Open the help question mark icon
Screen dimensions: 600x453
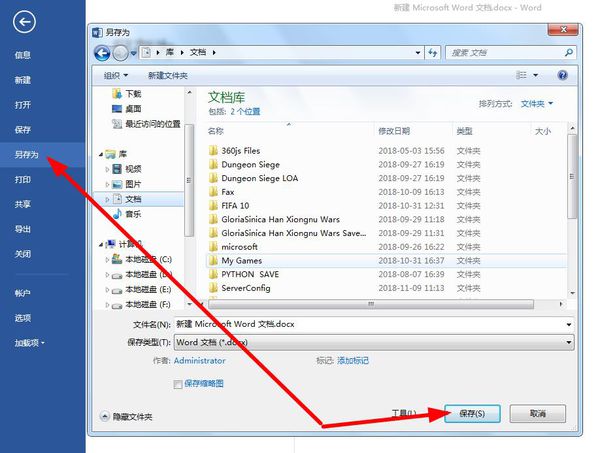562,75
